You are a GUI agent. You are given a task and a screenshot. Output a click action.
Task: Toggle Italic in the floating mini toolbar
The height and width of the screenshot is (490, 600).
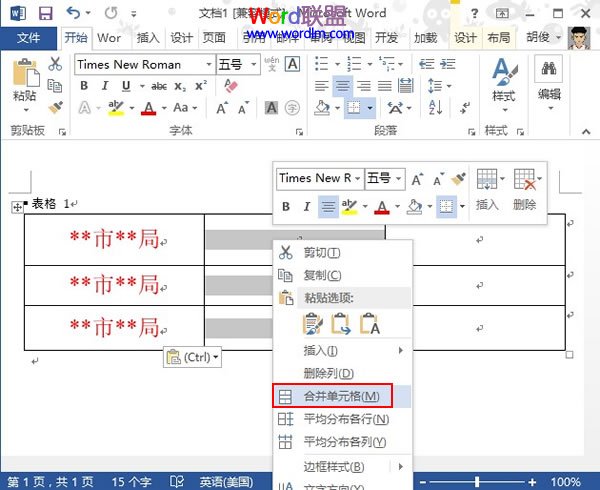point(307,207)
